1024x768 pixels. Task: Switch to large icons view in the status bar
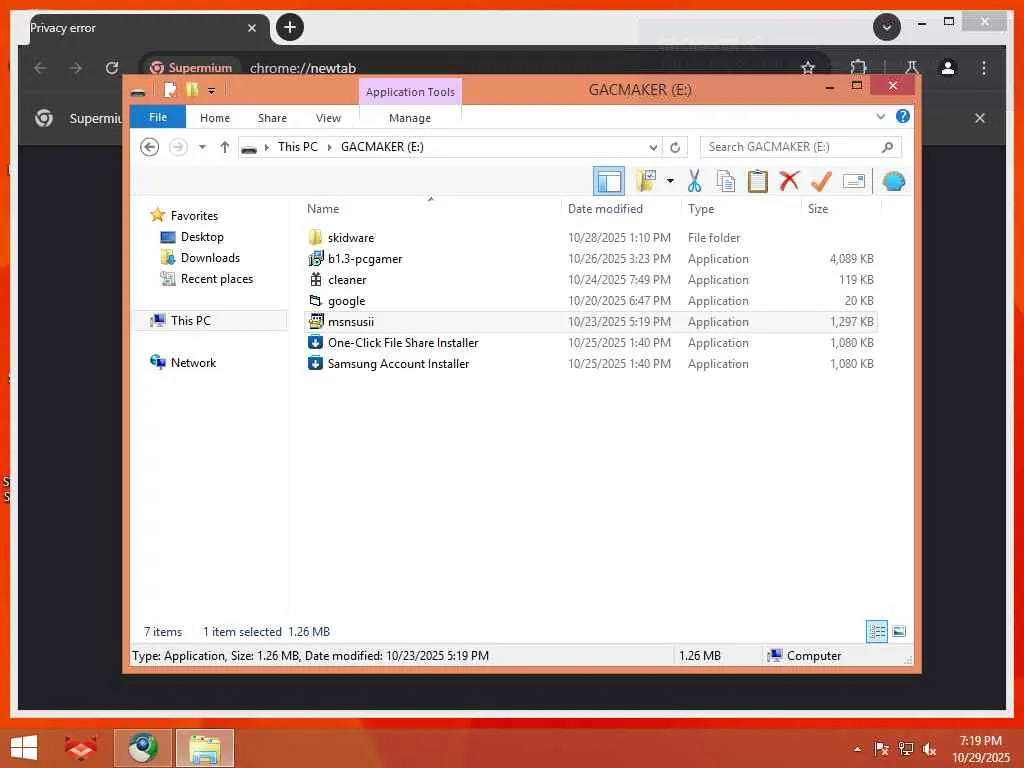click(899, 632)
